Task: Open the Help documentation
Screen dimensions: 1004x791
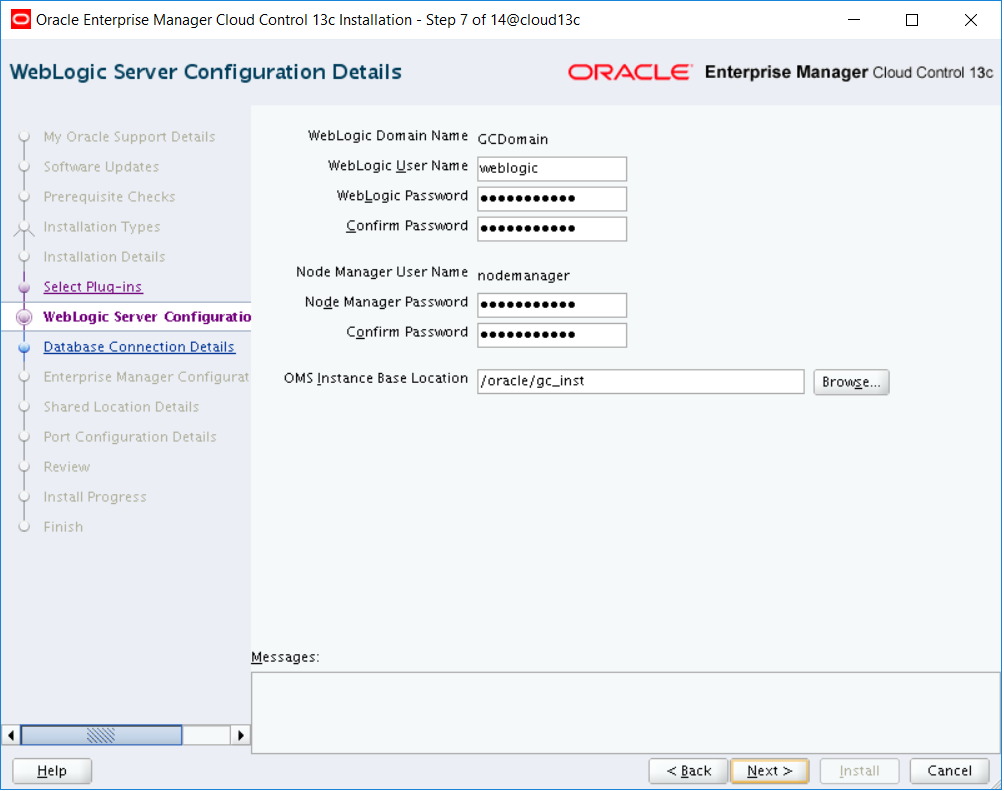Action: point(52,771)
